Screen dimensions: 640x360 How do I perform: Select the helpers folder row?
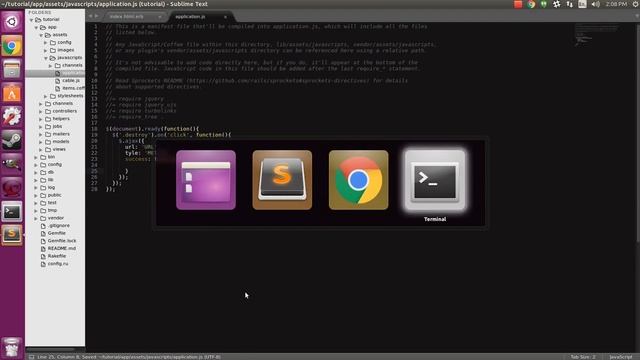(x=55, y=119)
